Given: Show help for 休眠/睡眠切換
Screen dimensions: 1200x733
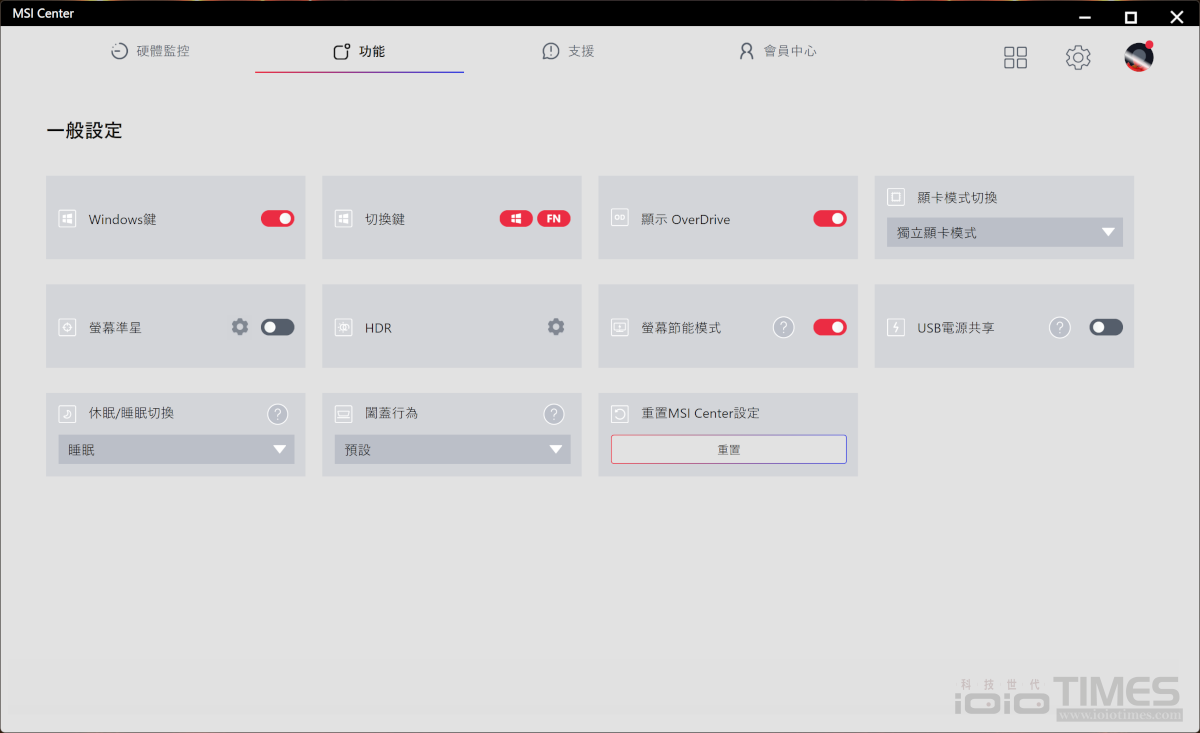Looking at the screenshot, I should click(278, 414).
